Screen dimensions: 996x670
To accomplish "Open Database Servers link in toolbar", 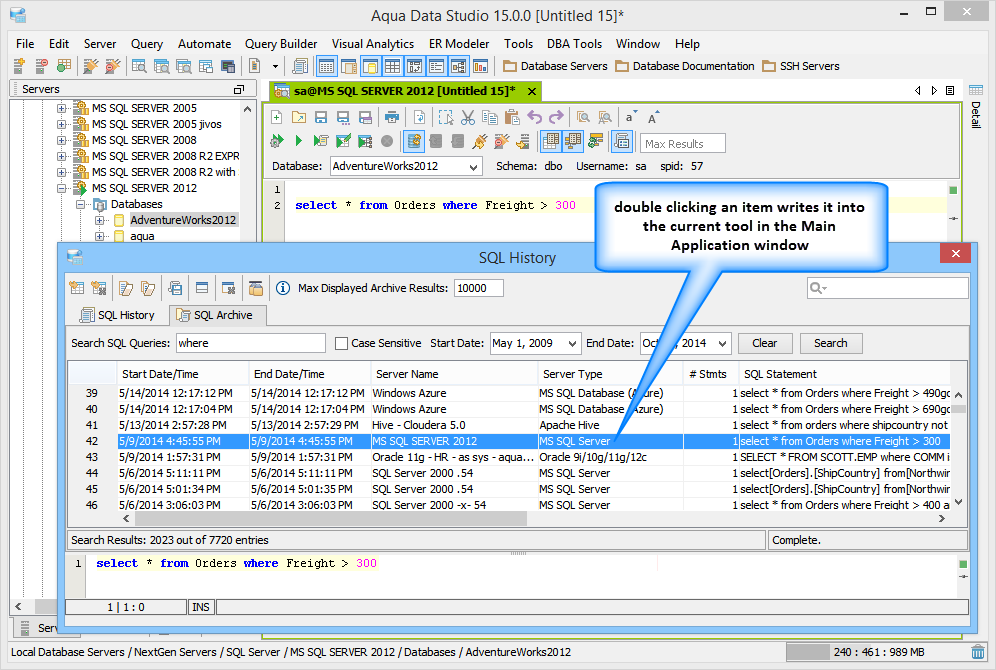I will coord(555,66).
